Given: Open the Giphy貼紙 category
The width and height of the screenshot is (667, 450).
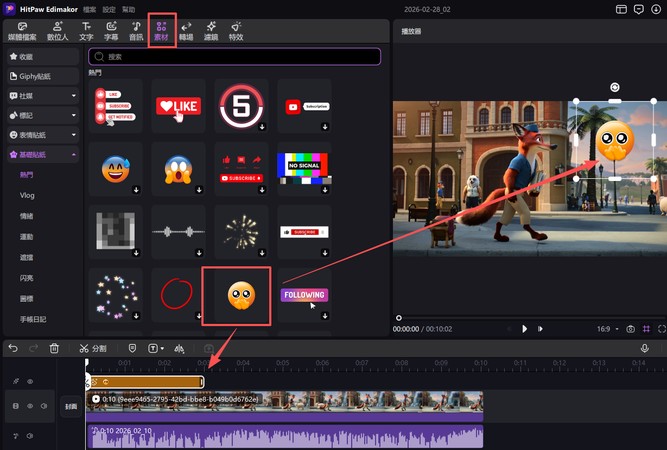Looking at the screenshot, I should coord(43,76).
